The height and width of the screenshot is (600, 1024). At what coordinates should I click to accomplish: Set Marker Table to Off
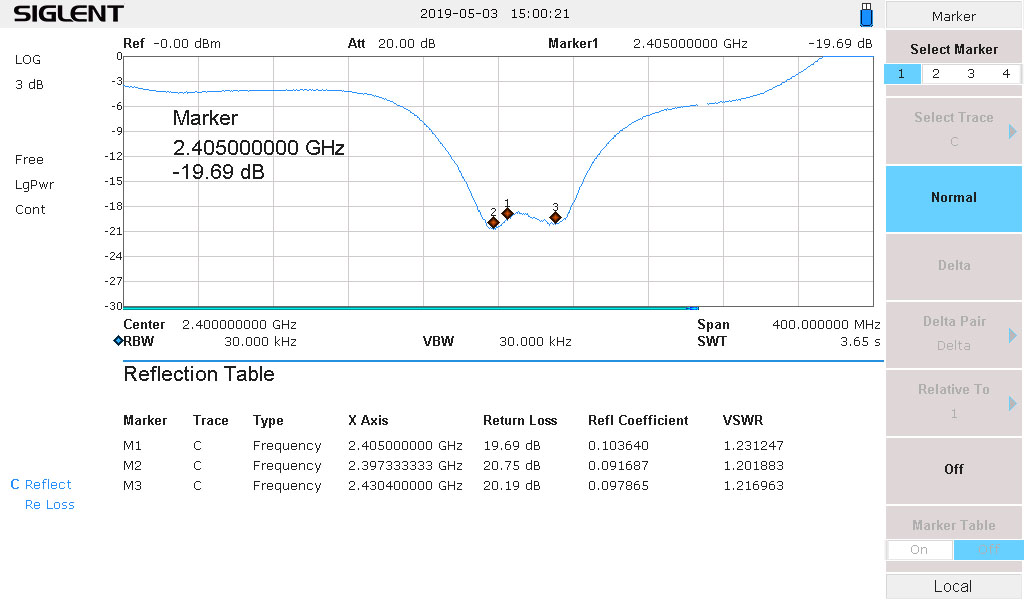(x=988, y=549)
